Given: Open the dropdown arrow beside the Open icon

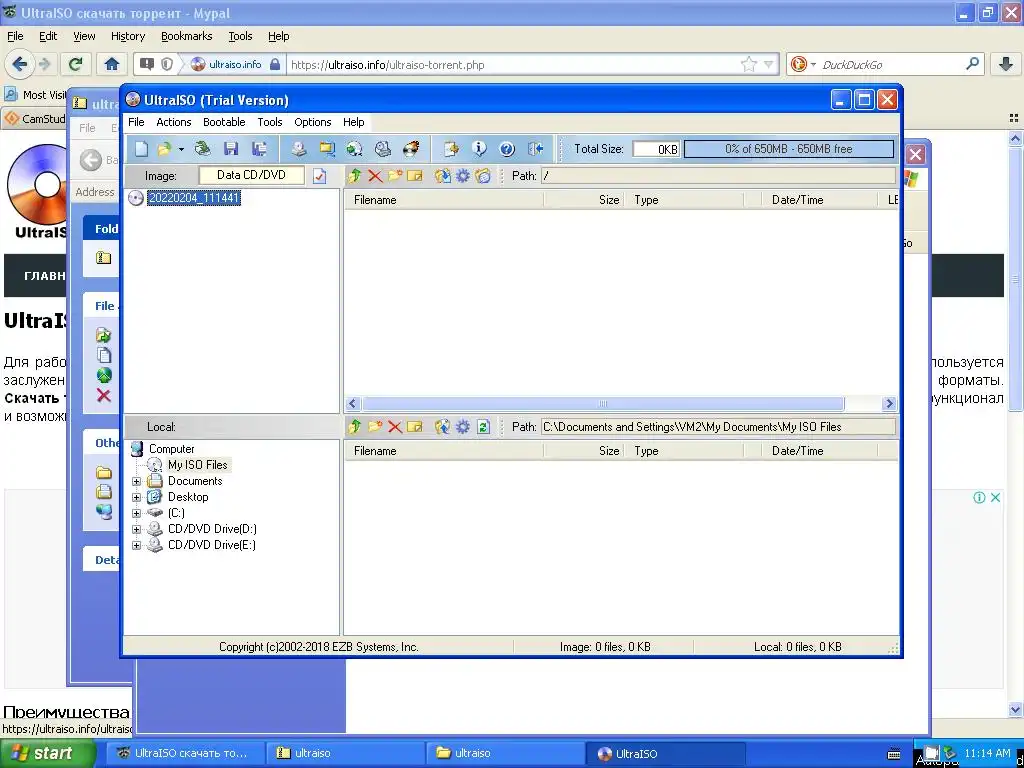Looking at the screenshot, I should 181,149.
